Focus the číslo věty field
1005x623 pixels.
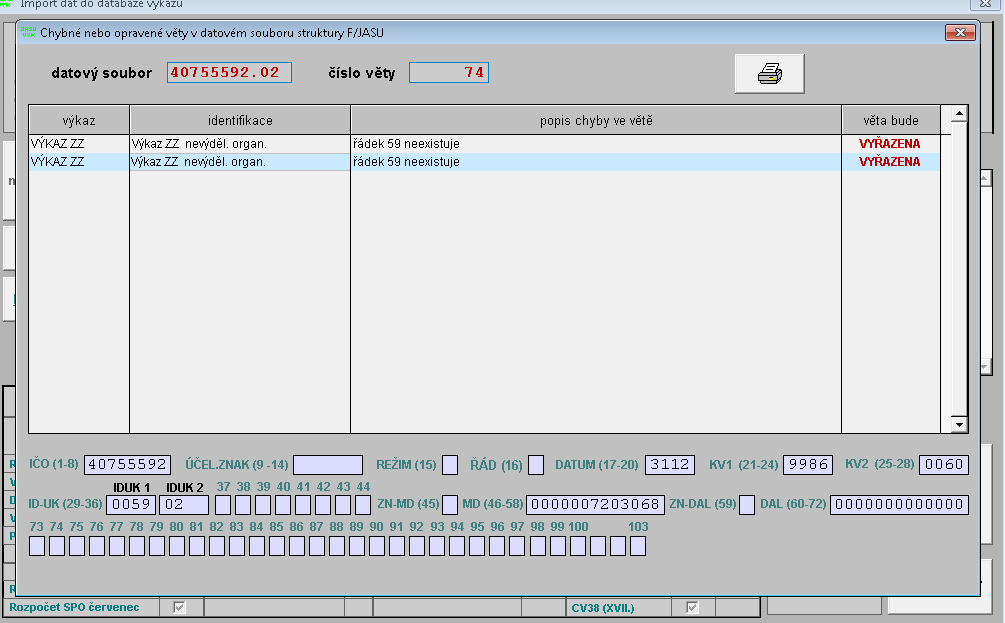pos(449,72)
